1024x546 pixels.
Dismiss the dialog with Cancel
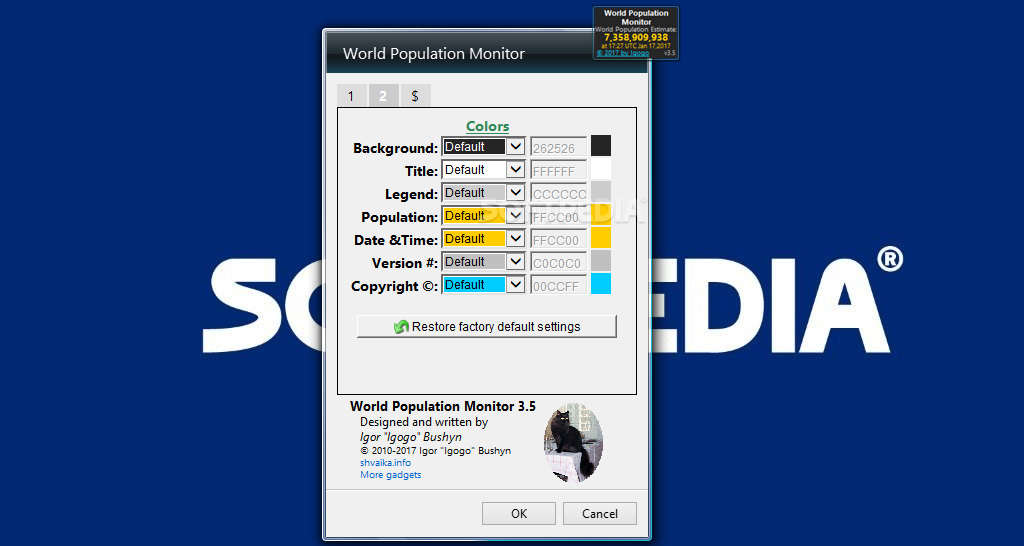pos(600,513)
